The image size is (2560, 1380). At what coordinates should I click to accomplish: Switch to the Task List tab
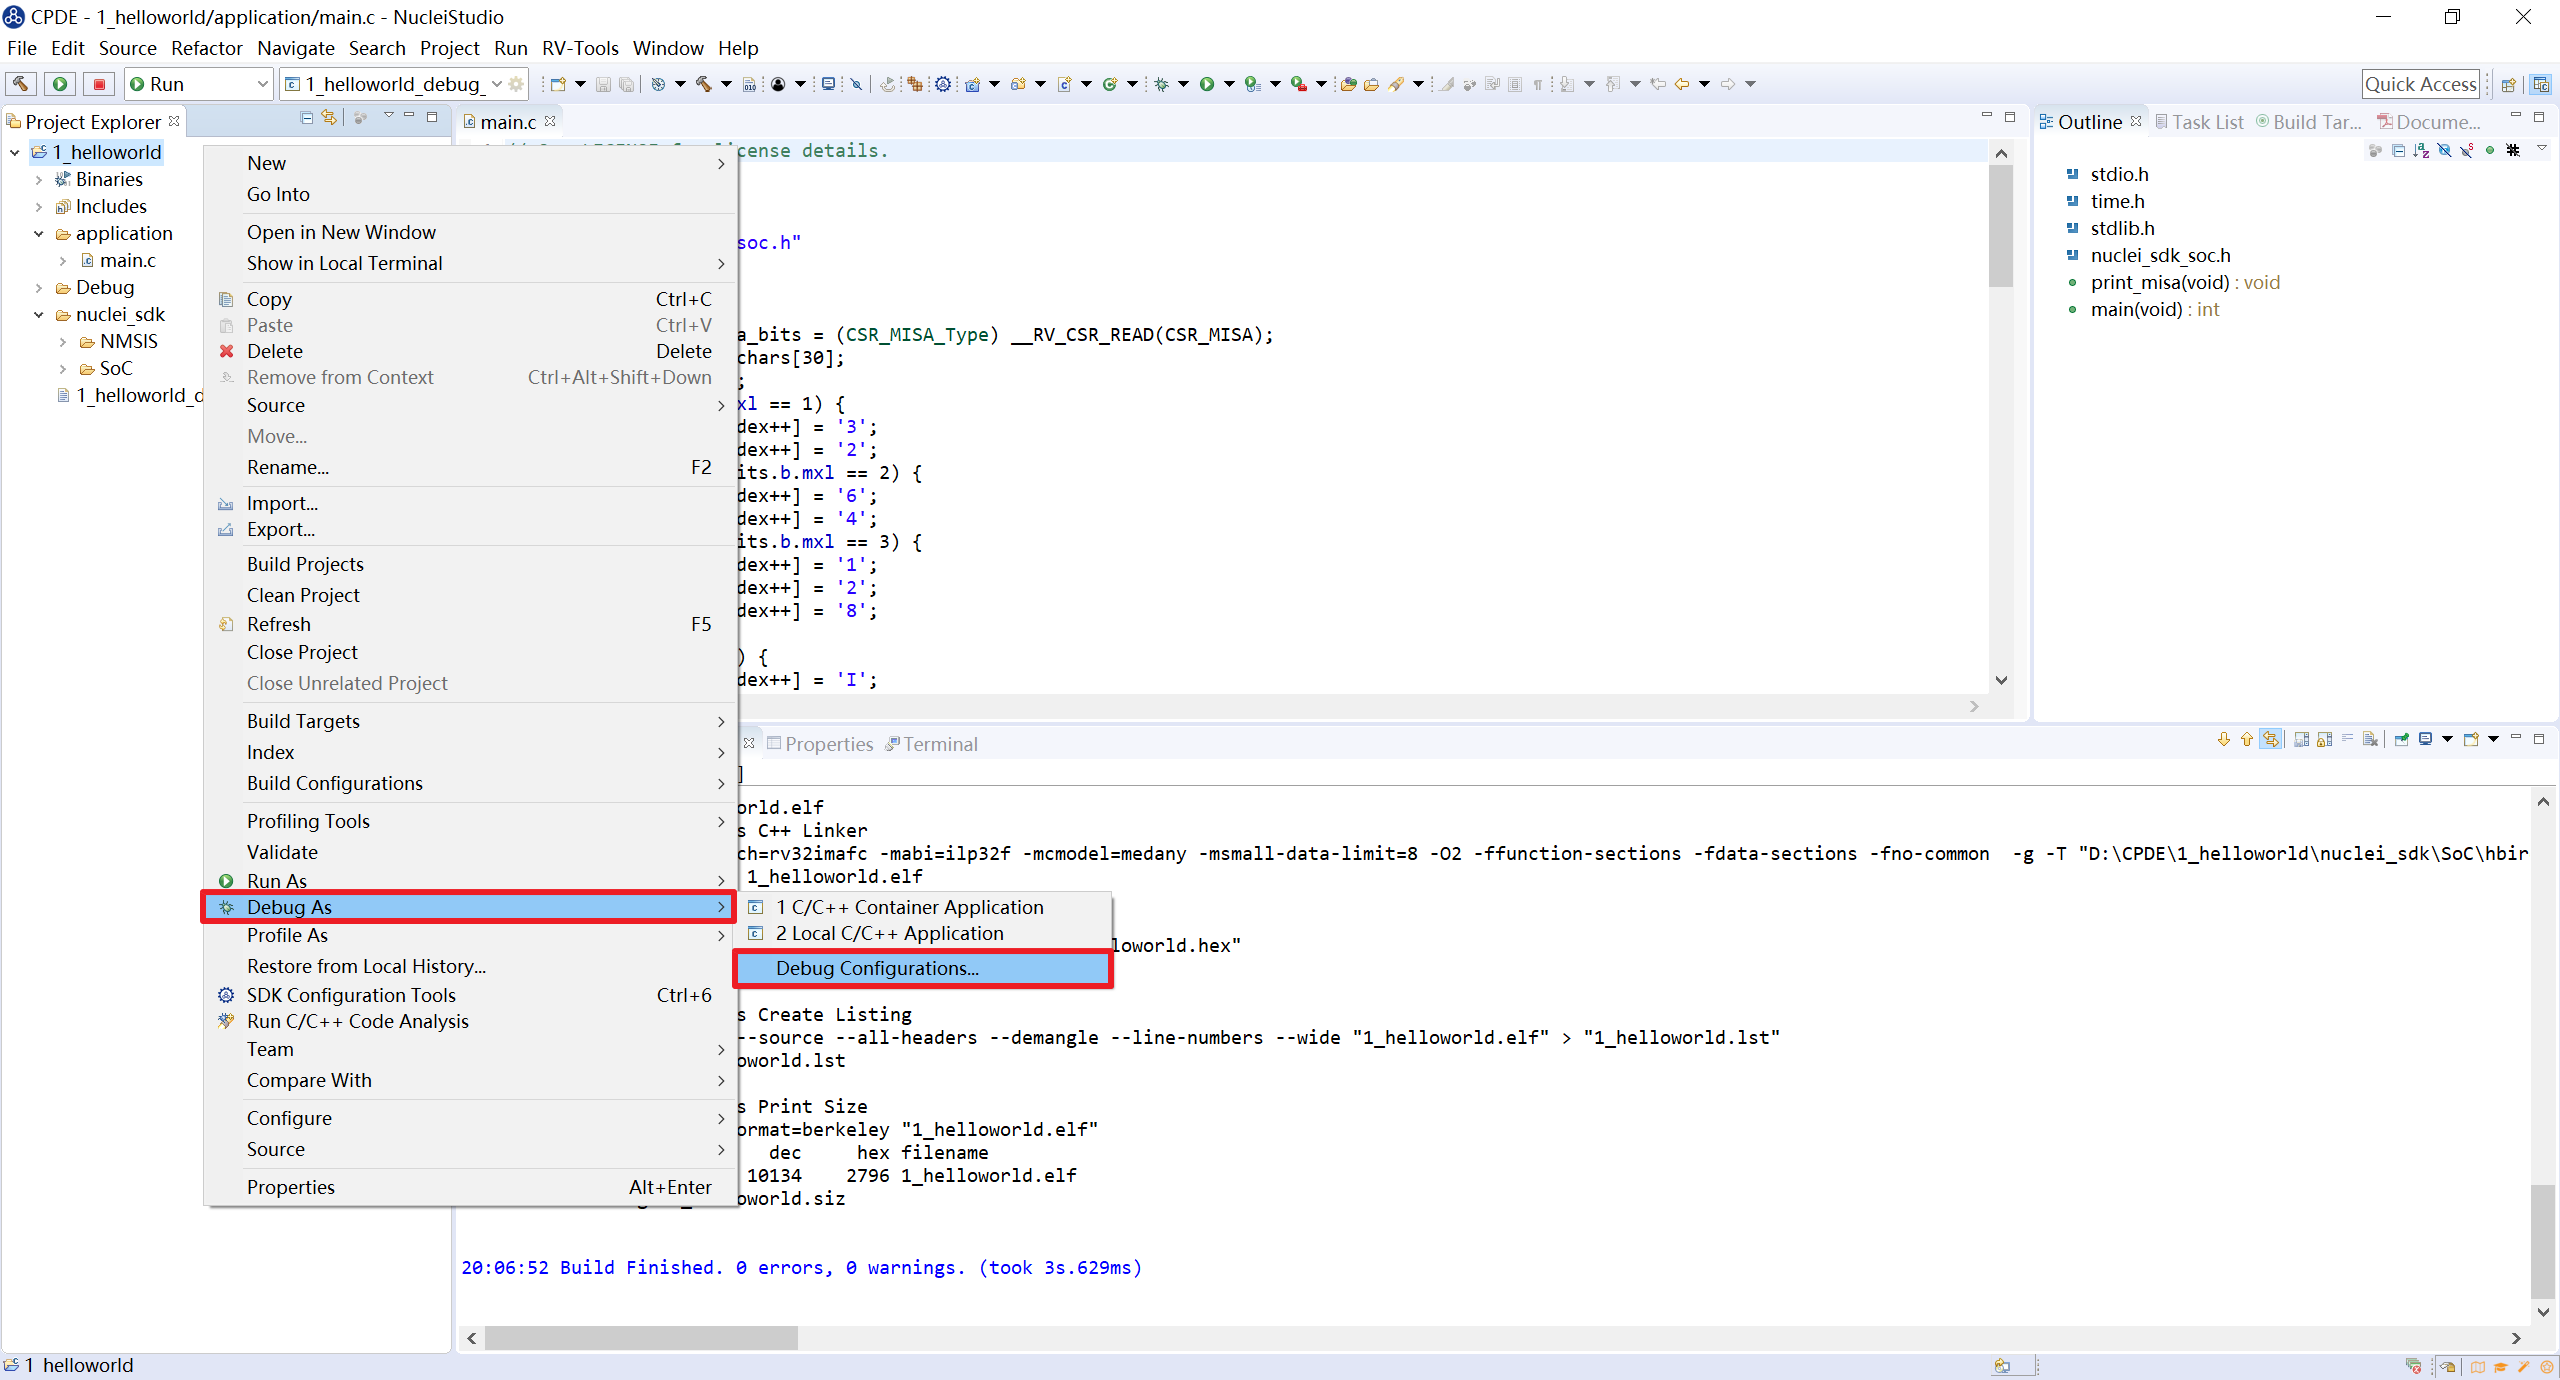2199,122
